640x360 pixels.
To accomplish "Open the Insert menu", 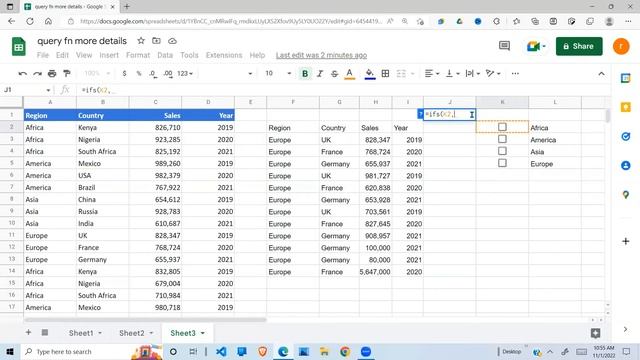I will coord(109,55).
